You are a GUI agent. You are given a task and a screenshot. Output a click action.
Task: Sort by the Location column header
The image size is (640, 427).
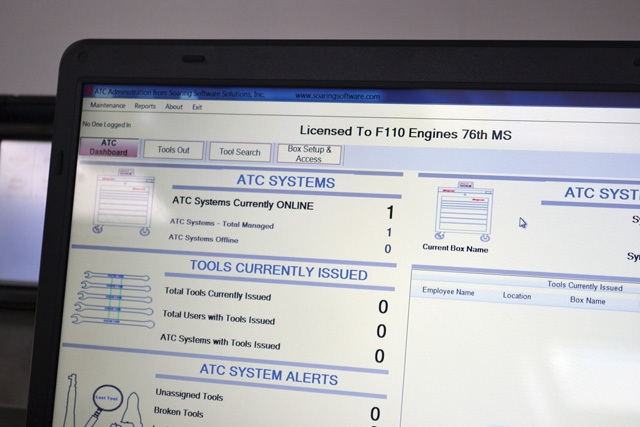[x=517, y=296]
